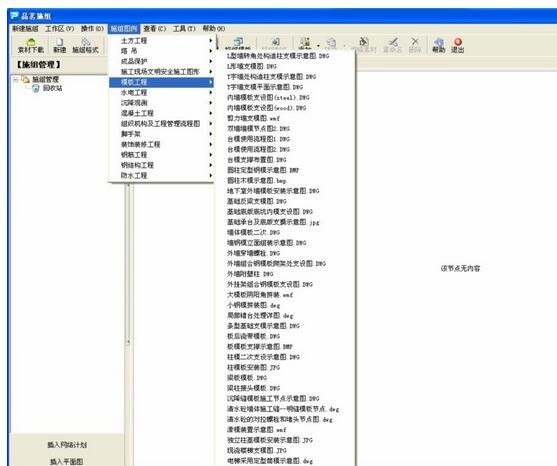The image size is (557, 466).
Task: Pick 大模板阴阳角拼装.wmf
Action: pos(260,295)
